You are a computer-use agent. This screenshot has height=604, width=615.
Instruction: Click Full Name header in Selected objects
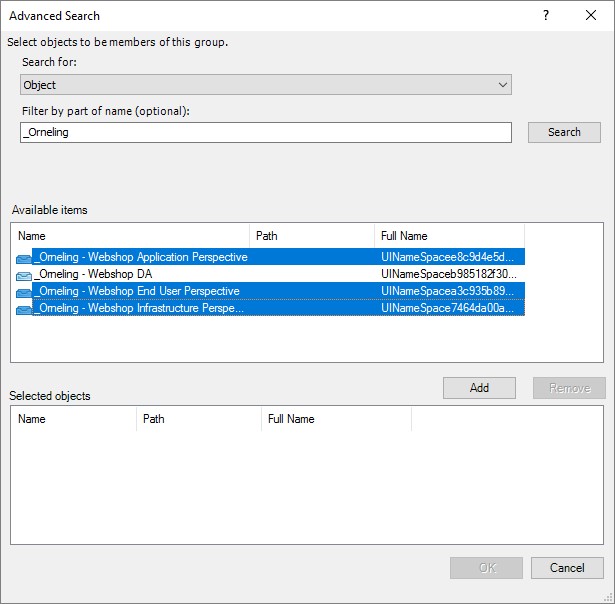pyautogui.click(x=337, y=419)
